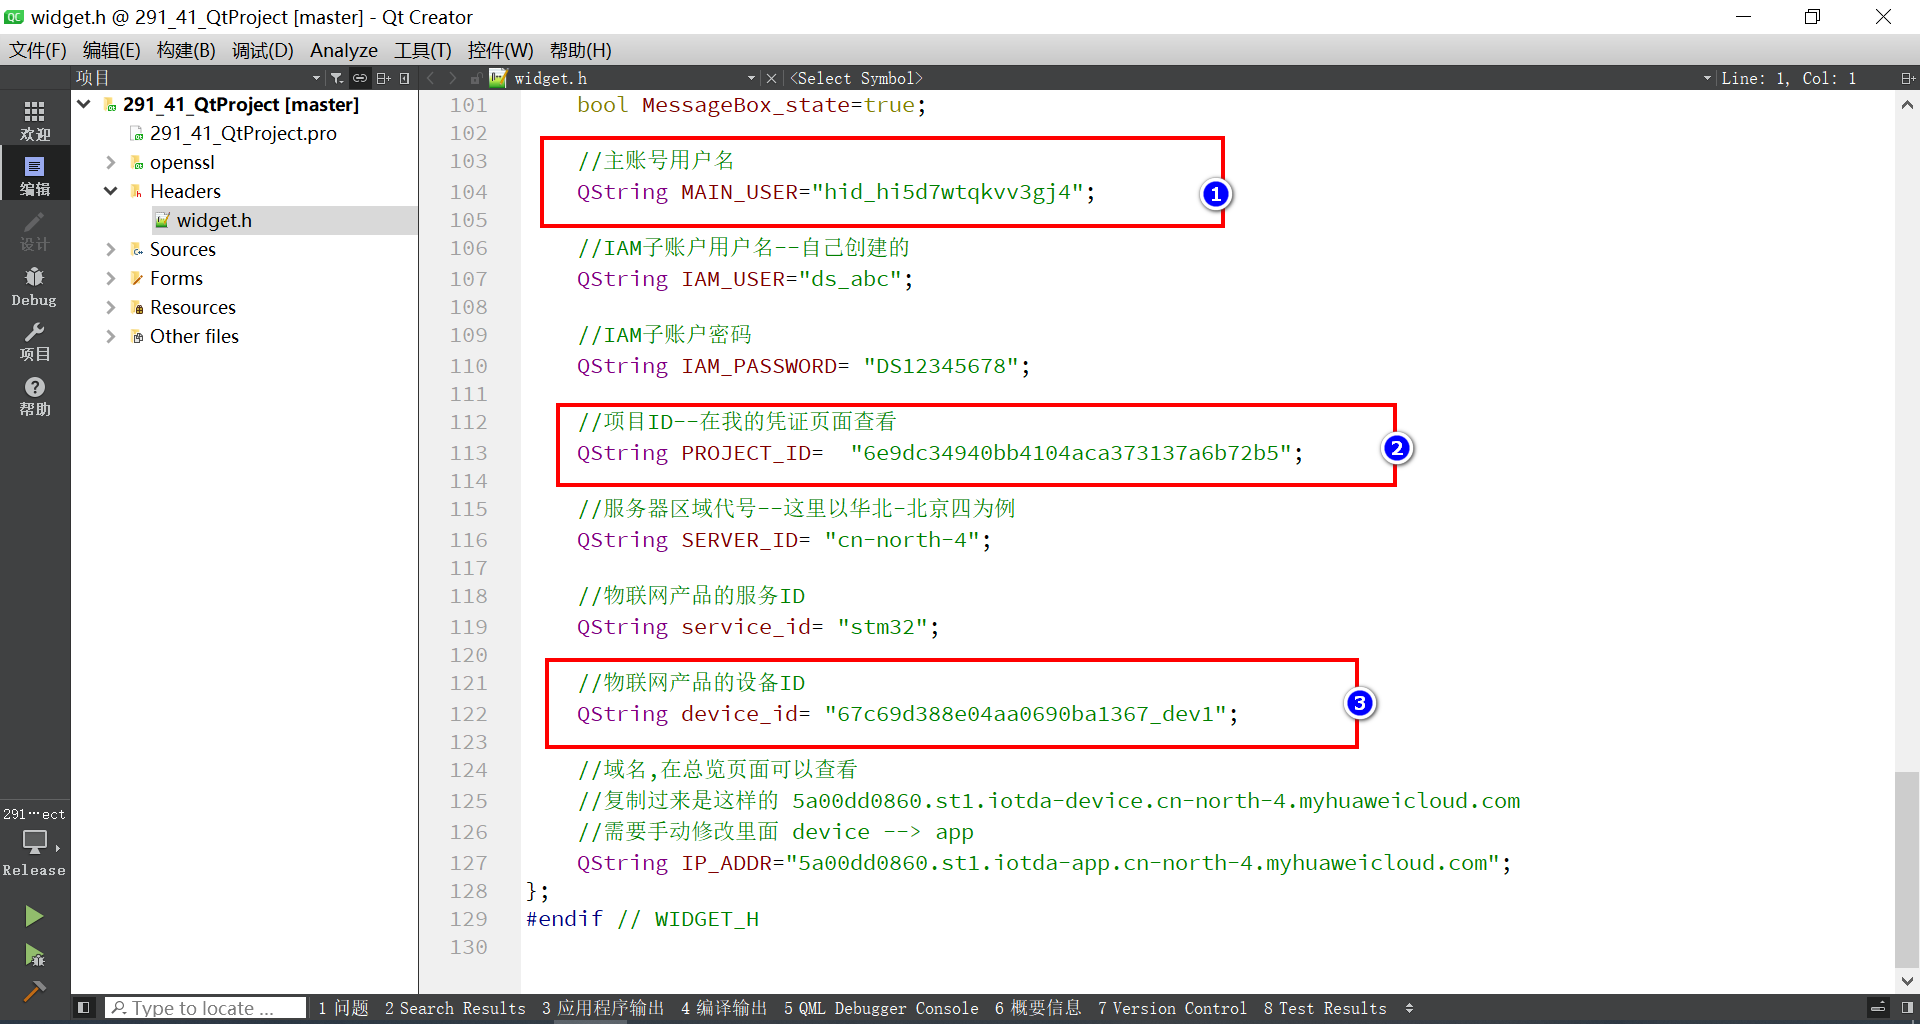
Task: Open the output panes selector arrows
Action: point(1409,1008)
